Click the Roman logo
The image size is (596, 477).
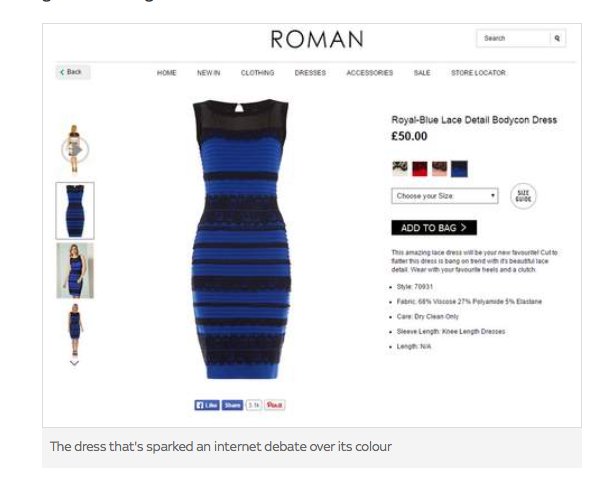317,40
